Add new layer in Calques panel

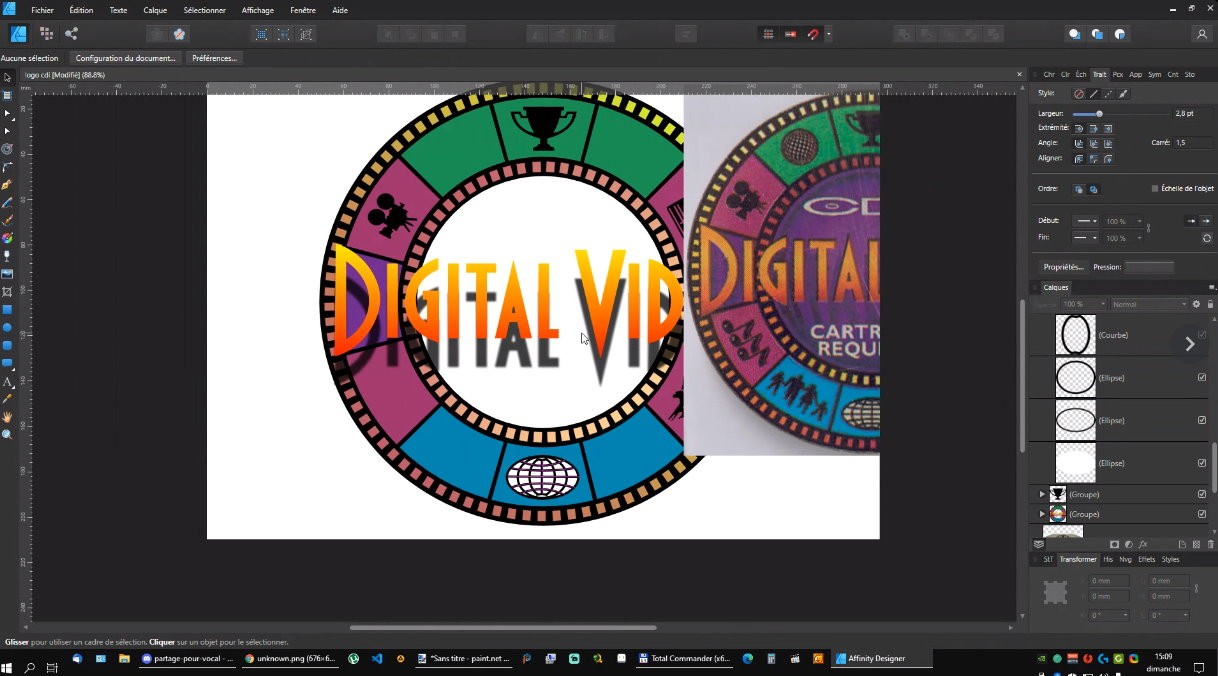point(1182,544)
